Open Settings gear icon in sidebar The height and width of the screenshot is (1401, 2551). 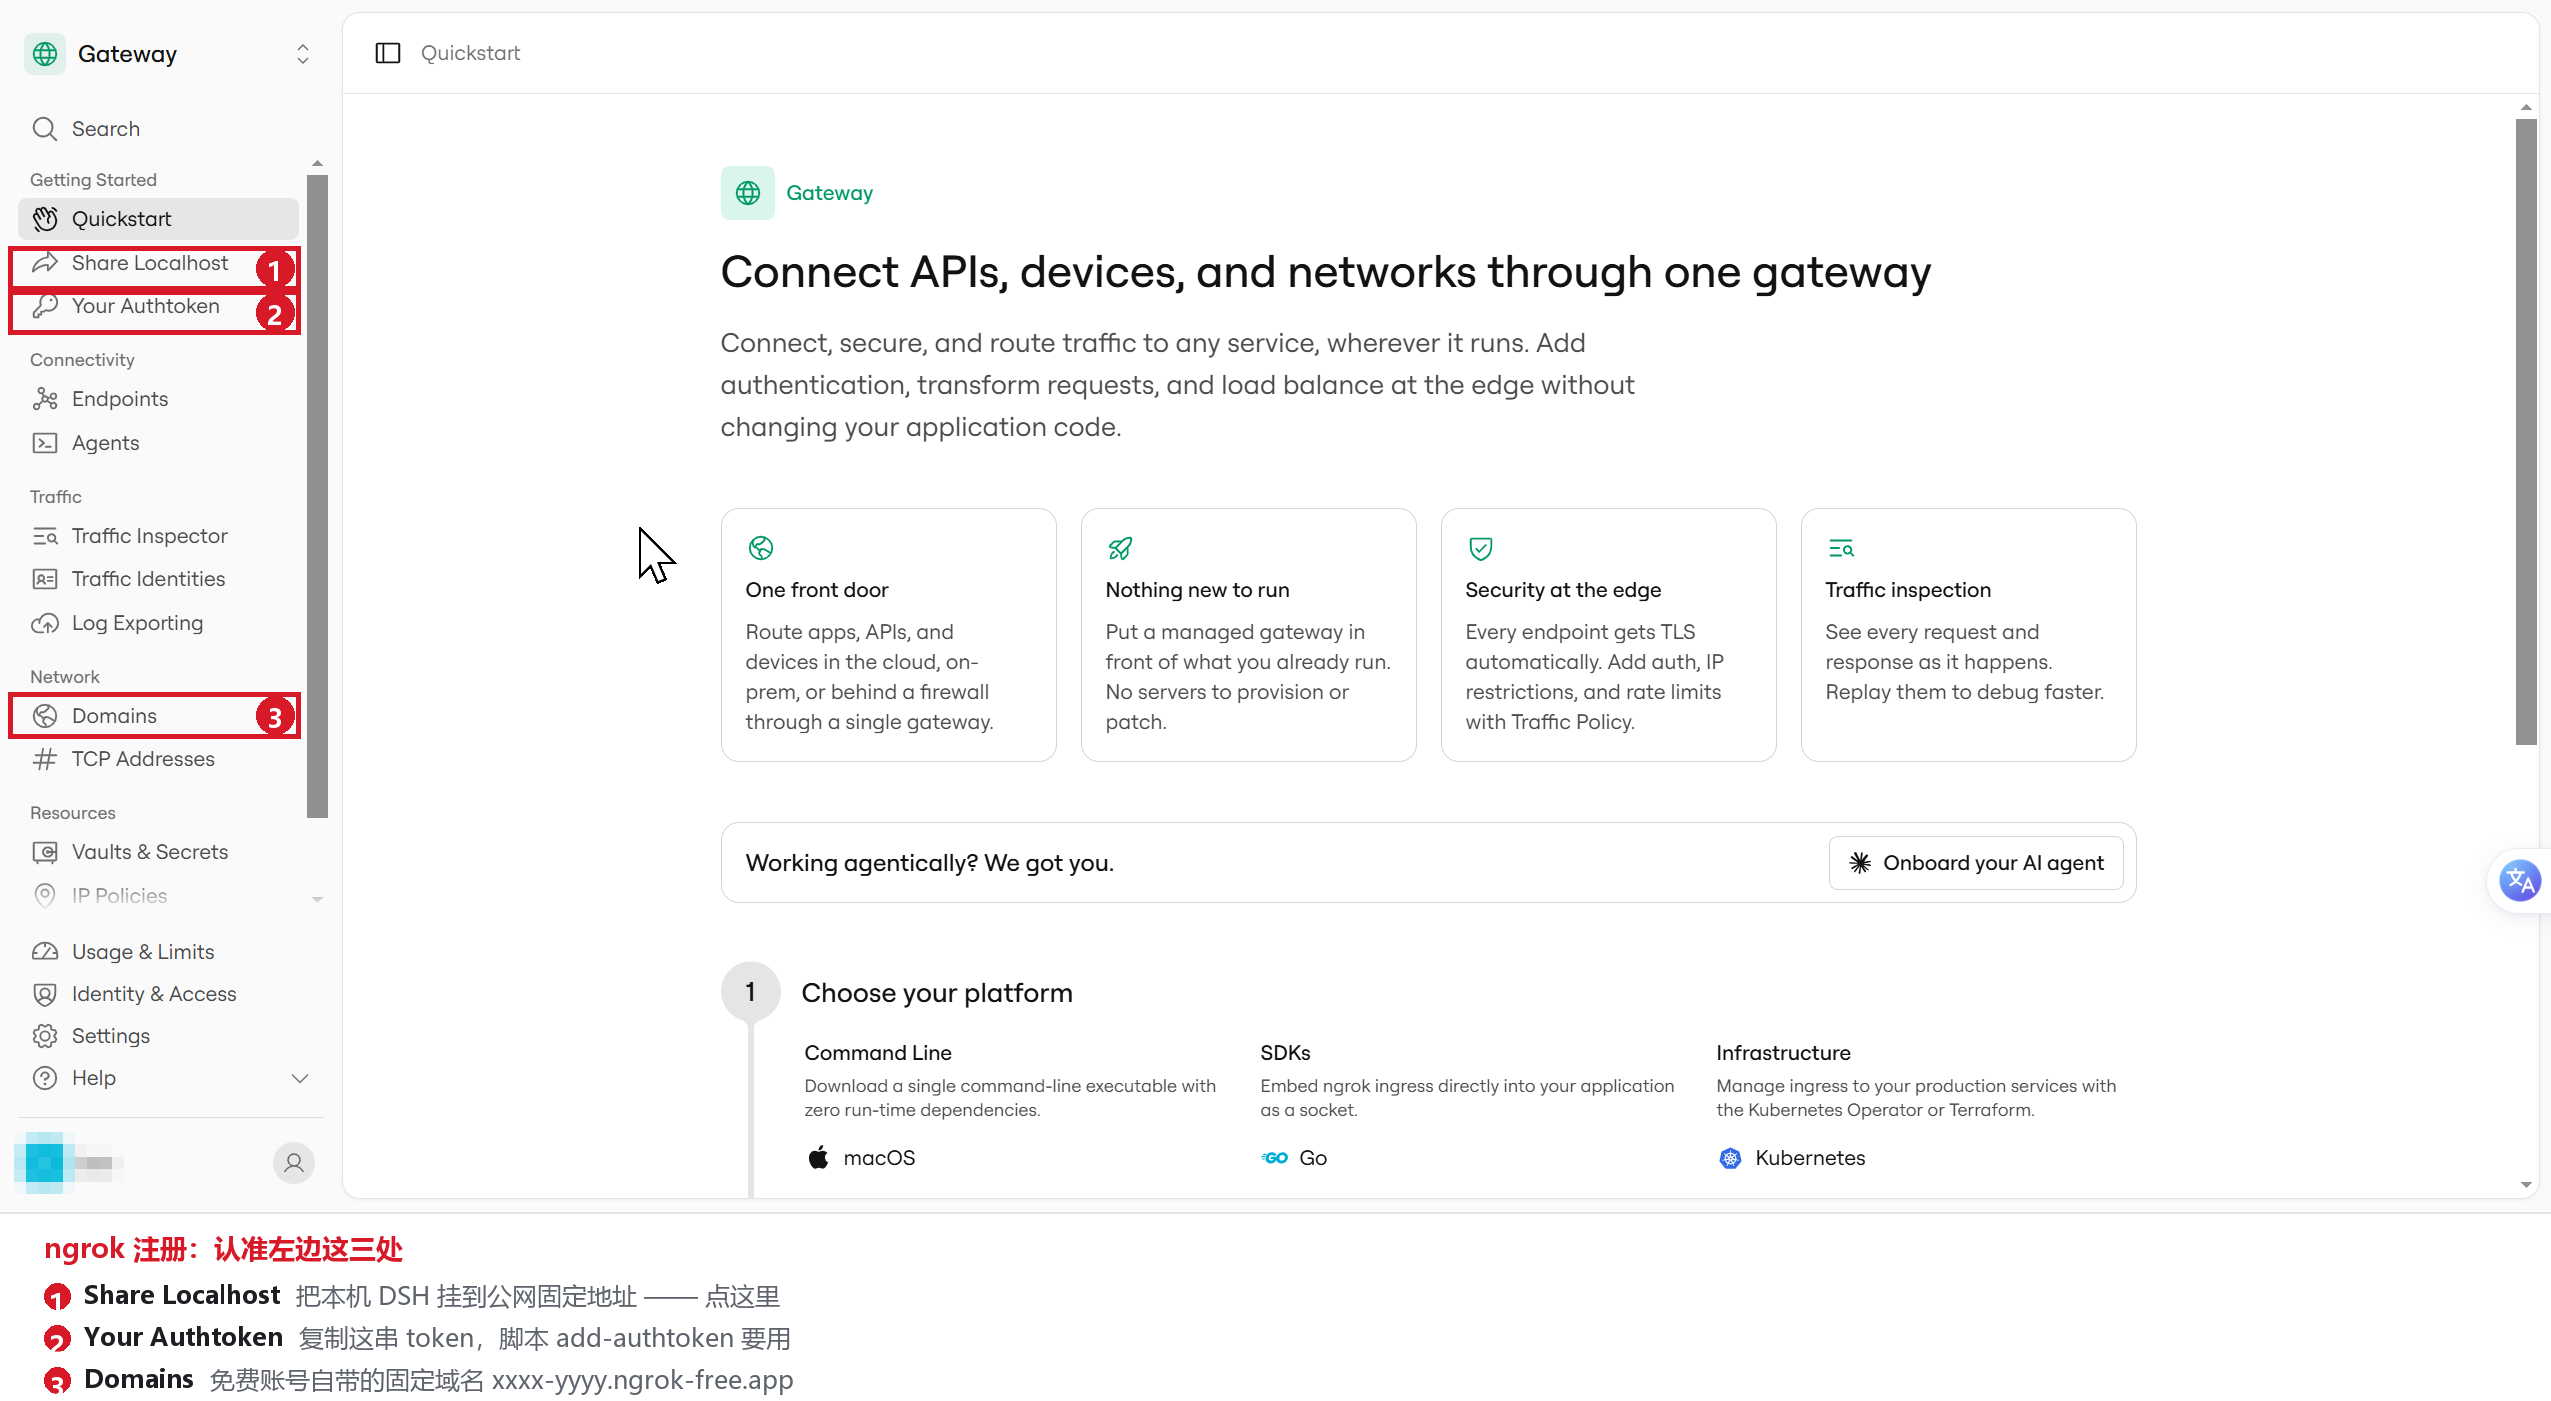tap(45, 1036)
